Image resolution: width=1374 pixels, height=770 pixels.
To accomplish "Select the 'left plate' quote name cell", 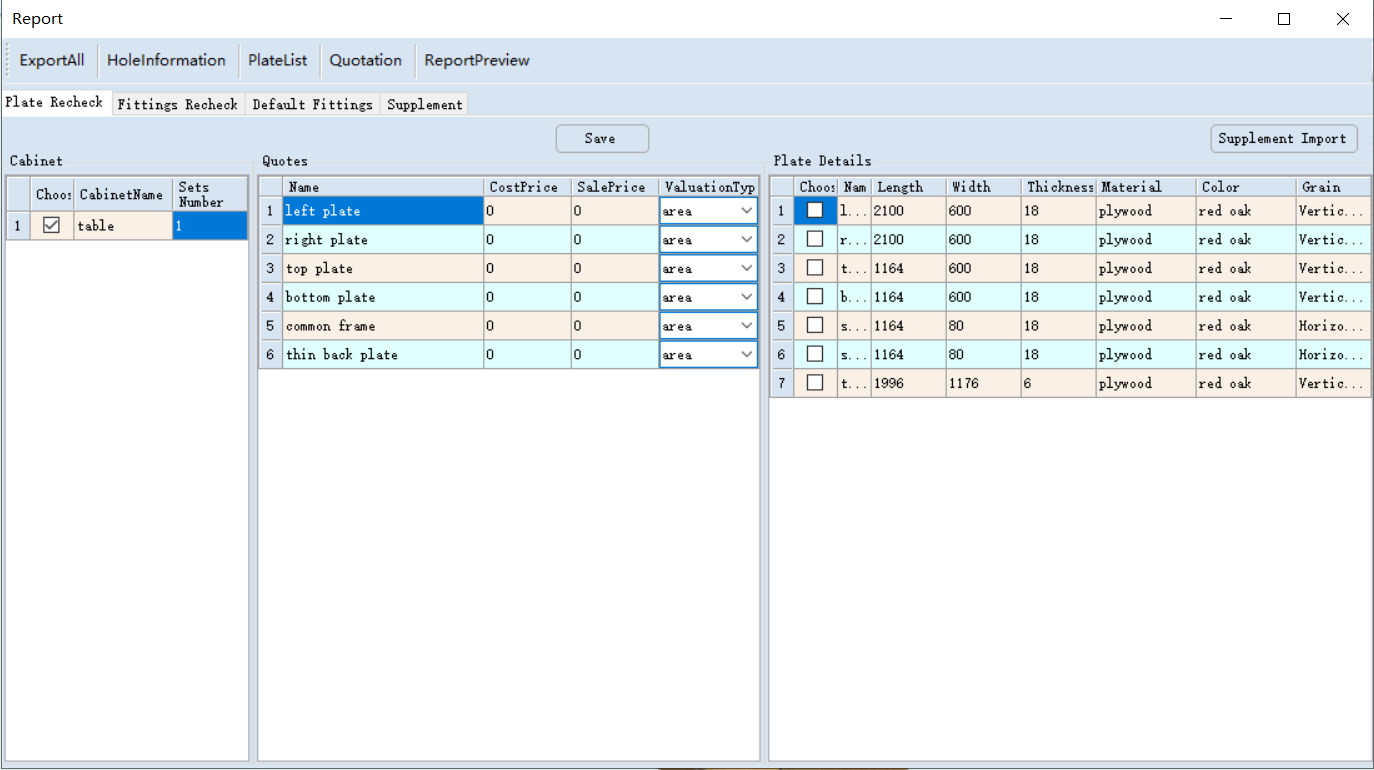I will coord(383,211).
